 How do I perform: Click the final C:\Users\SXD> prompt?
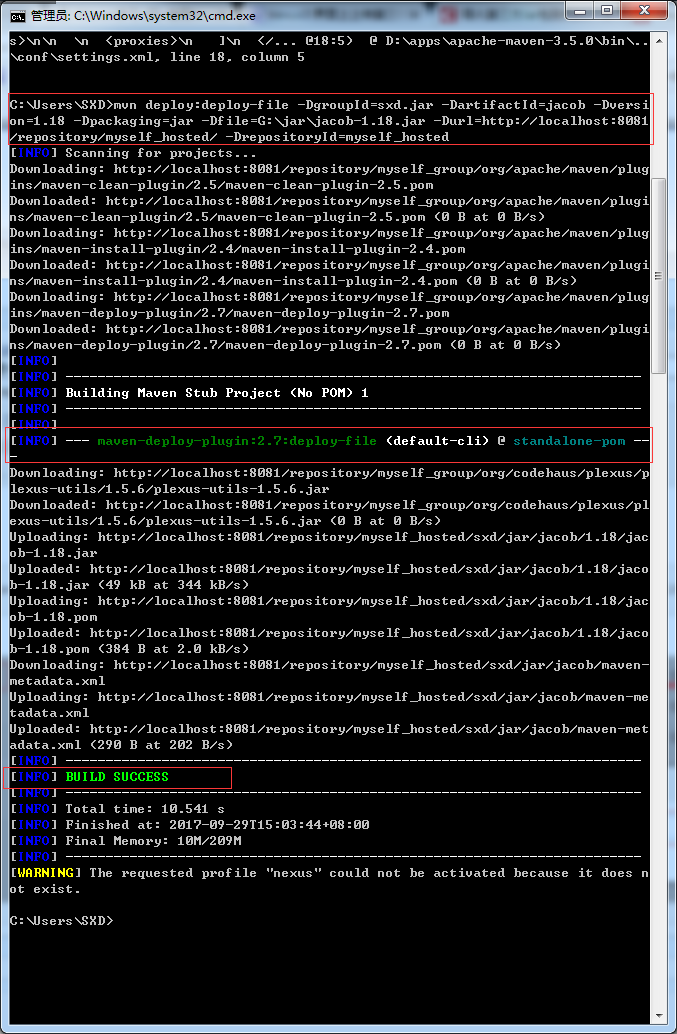tap(61, 921)
